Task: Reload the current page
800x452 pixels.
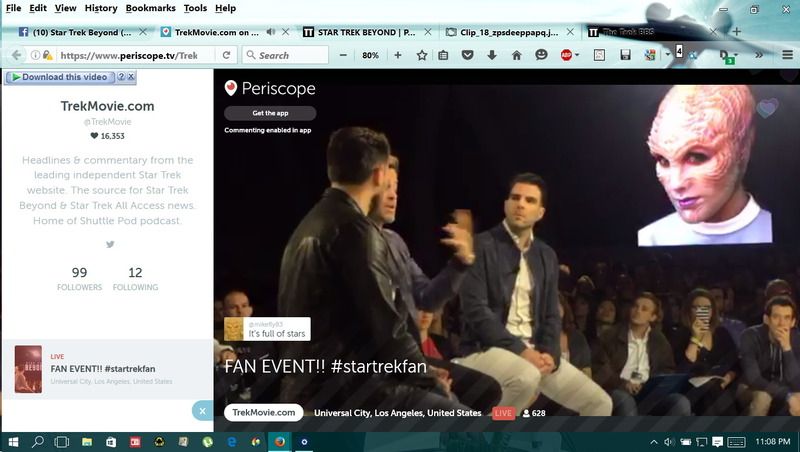Action: pos(226,55)
